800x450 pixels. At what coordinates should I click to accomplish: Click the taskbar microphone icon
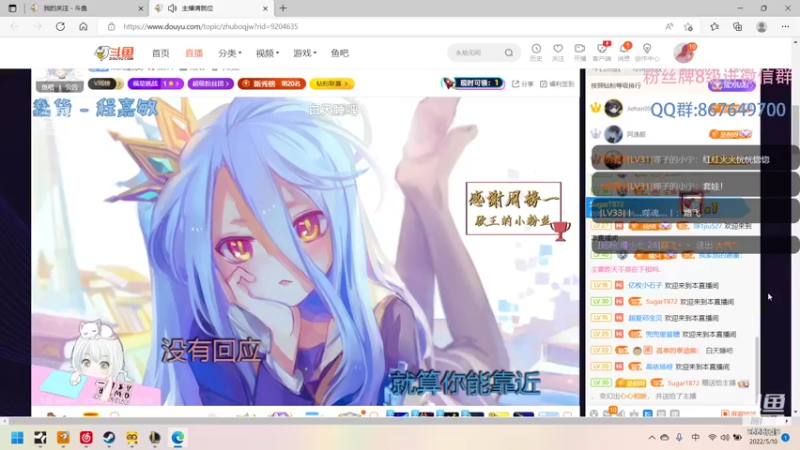(x=679, y=437)
